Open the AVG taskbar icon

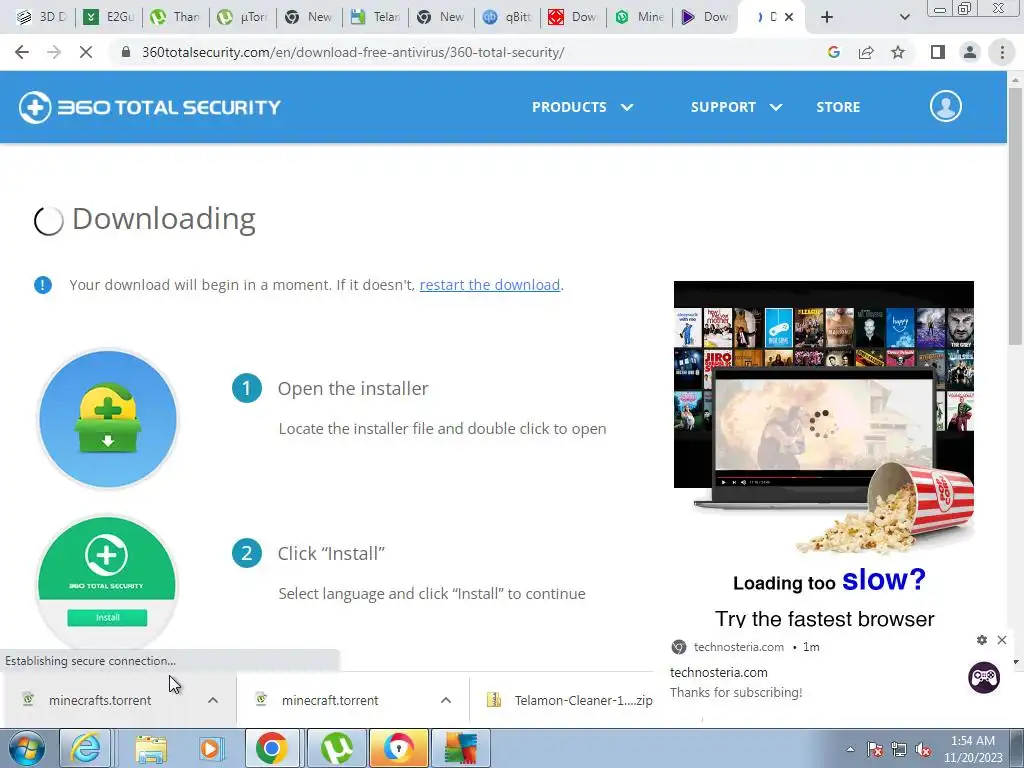[460, 748]
